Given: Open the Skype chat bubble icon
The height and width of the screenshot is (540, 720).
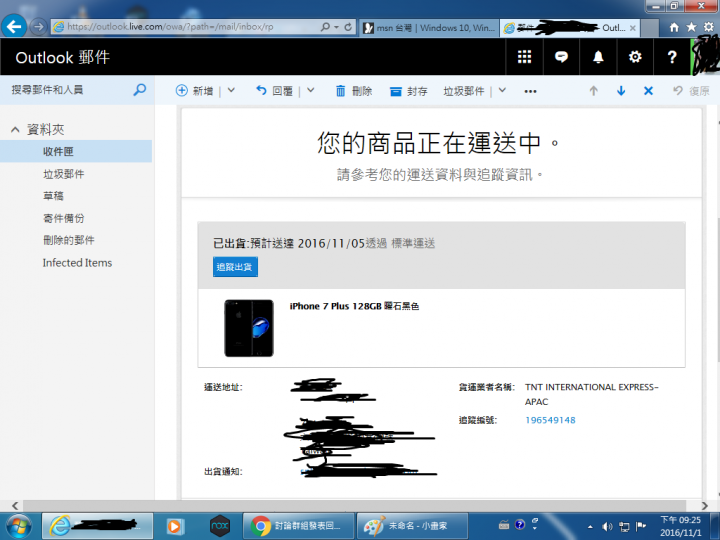Looking at the screenshot, I should (561, 57).
